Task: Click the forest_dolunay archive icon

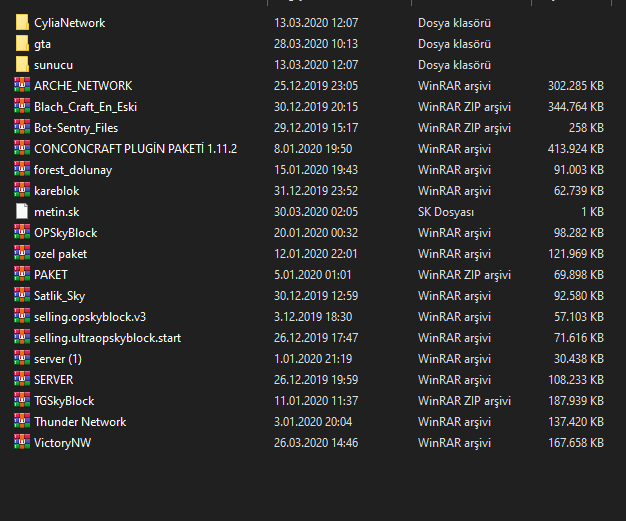Action: 22,169
